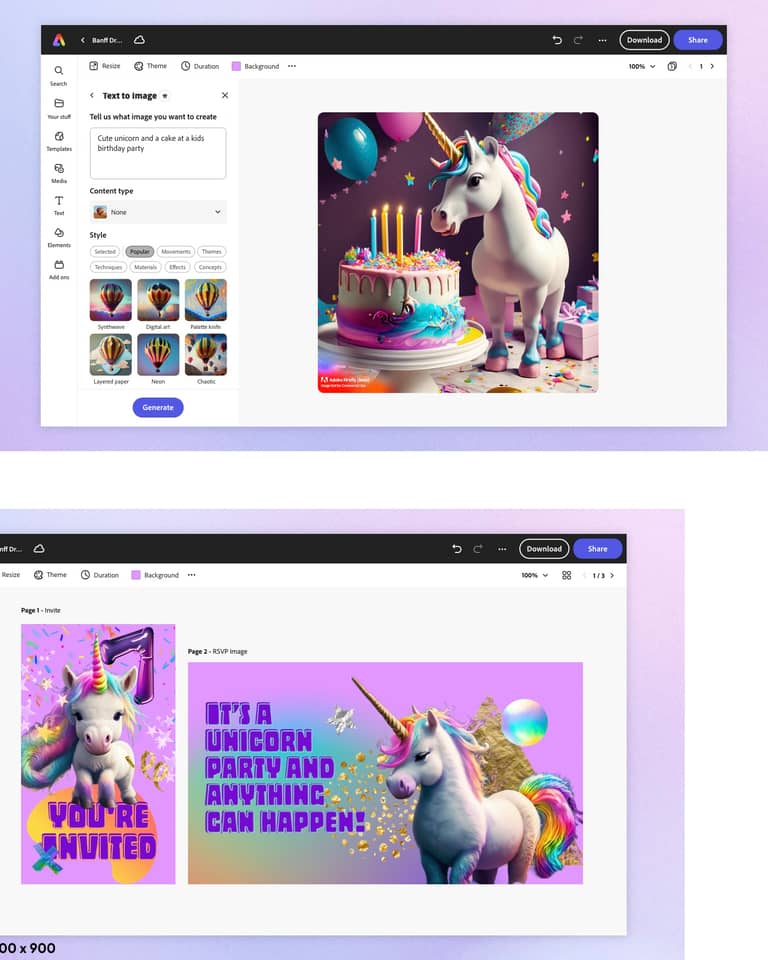Open Resize in the upper window toolbar
768x960 pixels.
tap(104, 66)
